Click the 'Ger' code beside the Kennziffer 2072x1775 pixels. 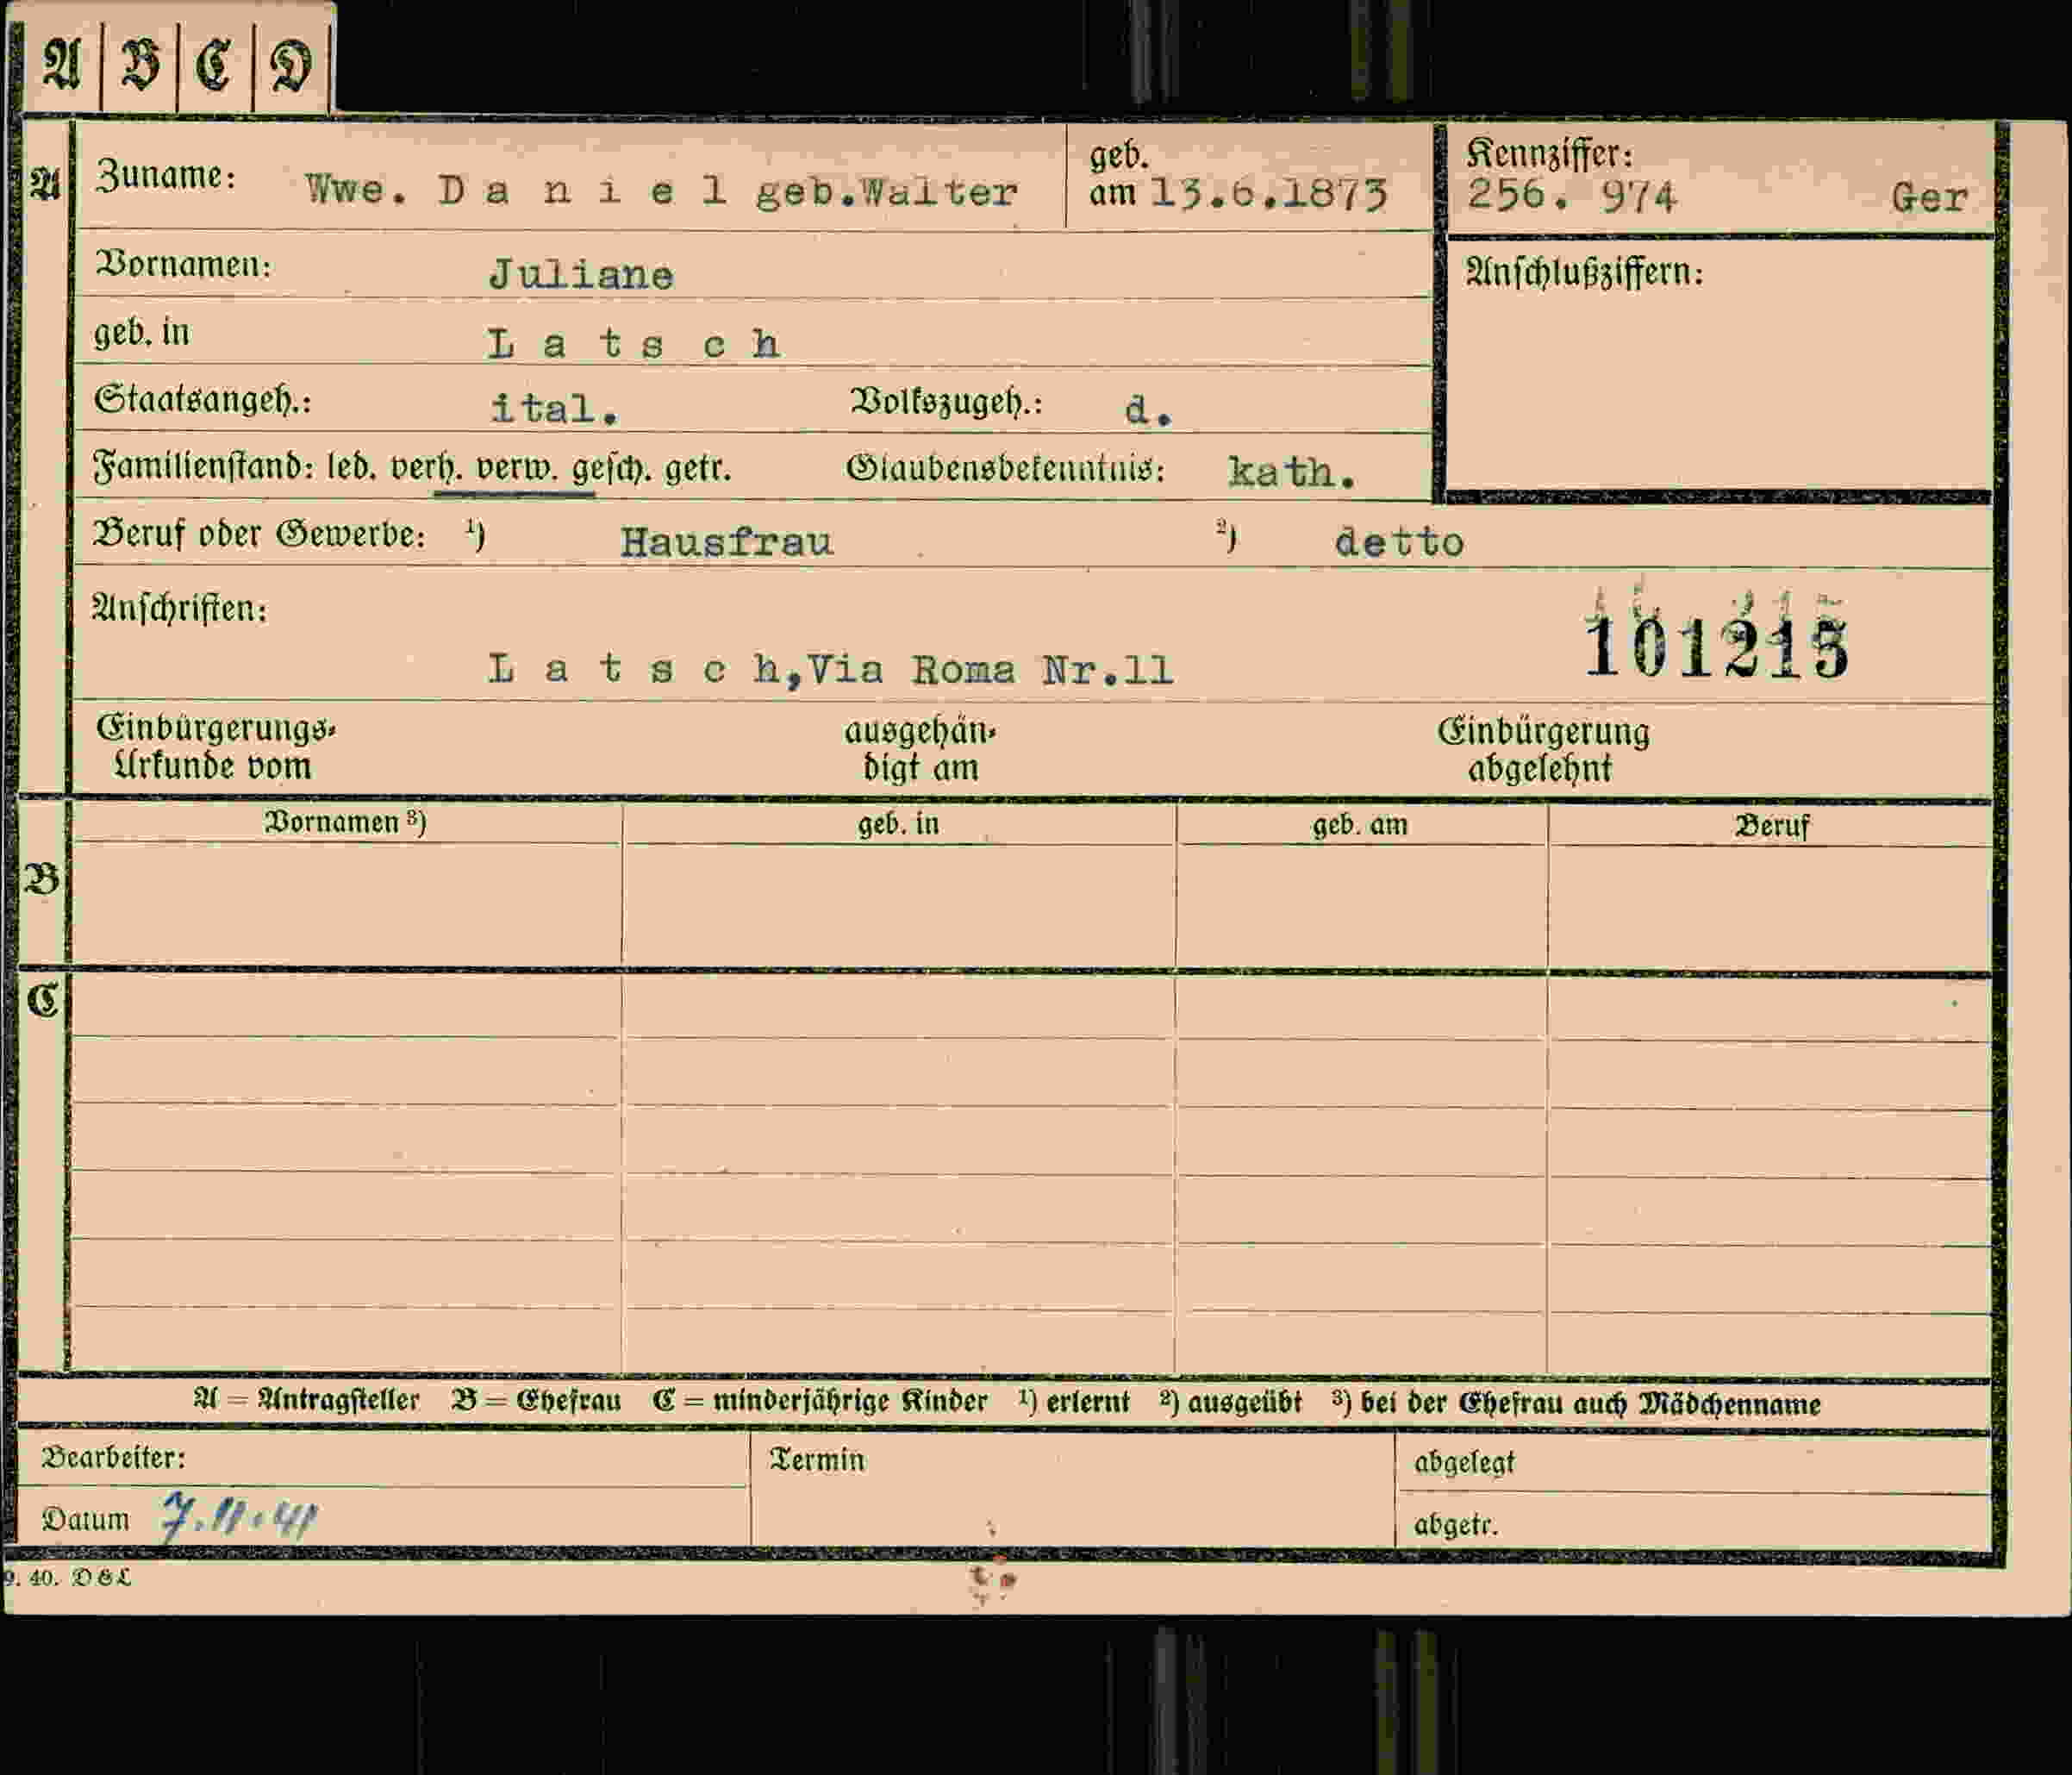(1929, 197)
